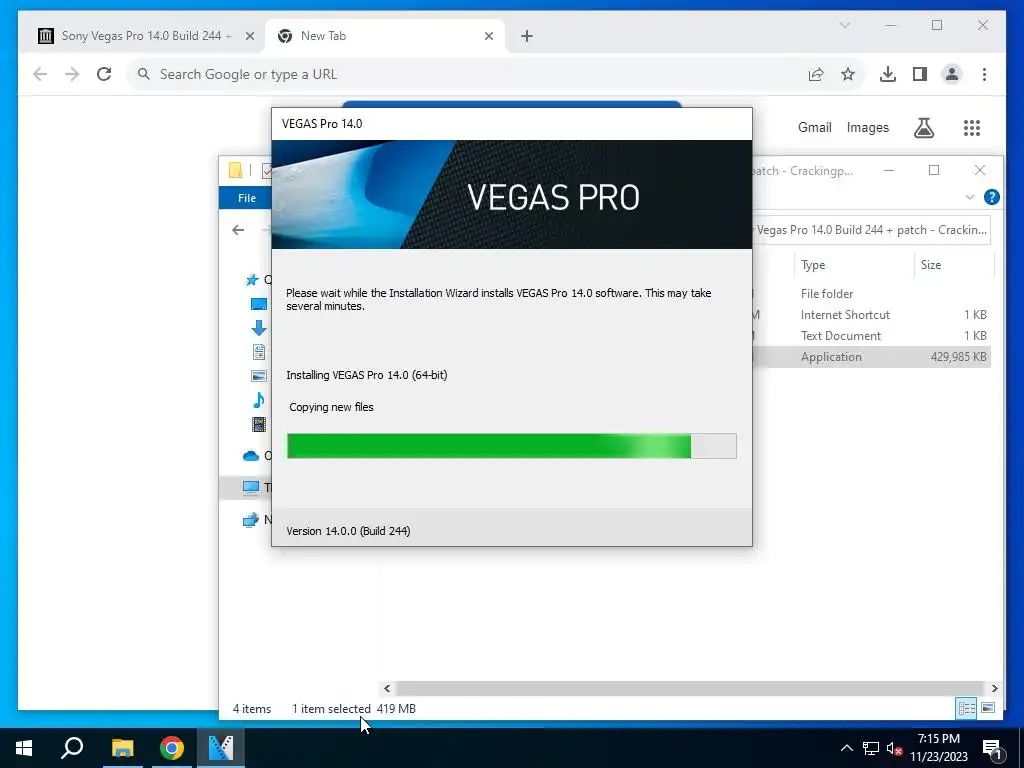1024x768 pixels.
Task: Open the notification center icon
Action: [x=992, y=748]
